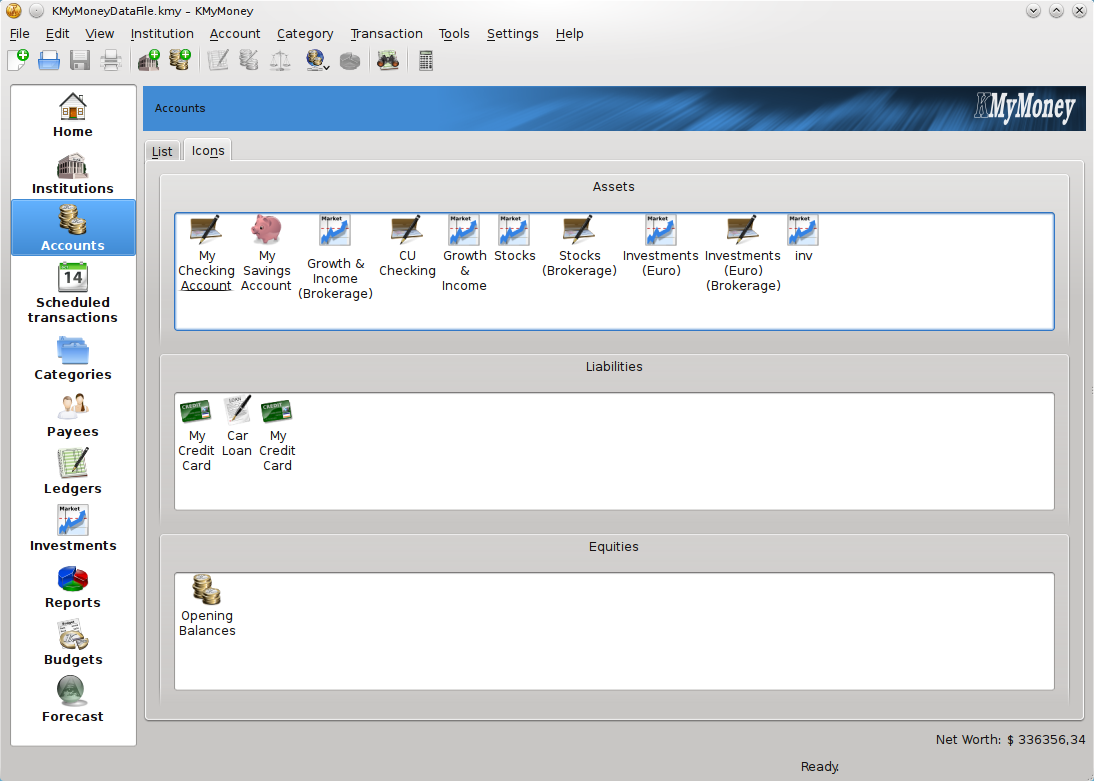The width and height of the screenshot is (1094, 781).
Task: Select the Icons tab
Action: click(208, 150)
